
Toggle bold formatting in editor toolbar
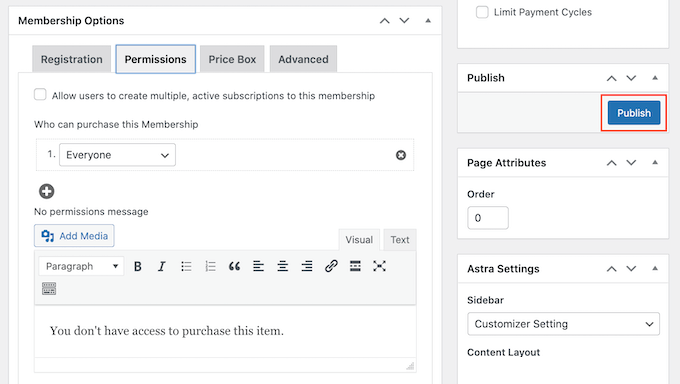(137, 266)
